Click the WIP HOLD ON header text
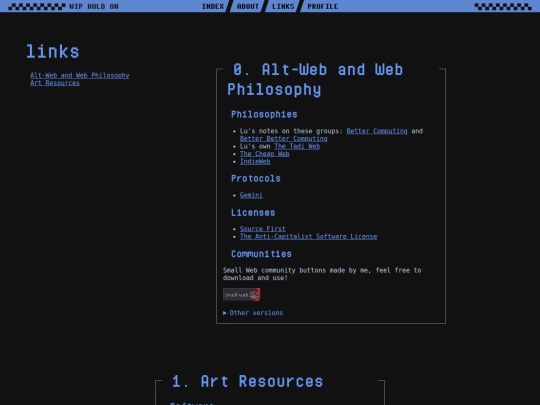This screenshot has width=540, height=405. tap(94, 6)
